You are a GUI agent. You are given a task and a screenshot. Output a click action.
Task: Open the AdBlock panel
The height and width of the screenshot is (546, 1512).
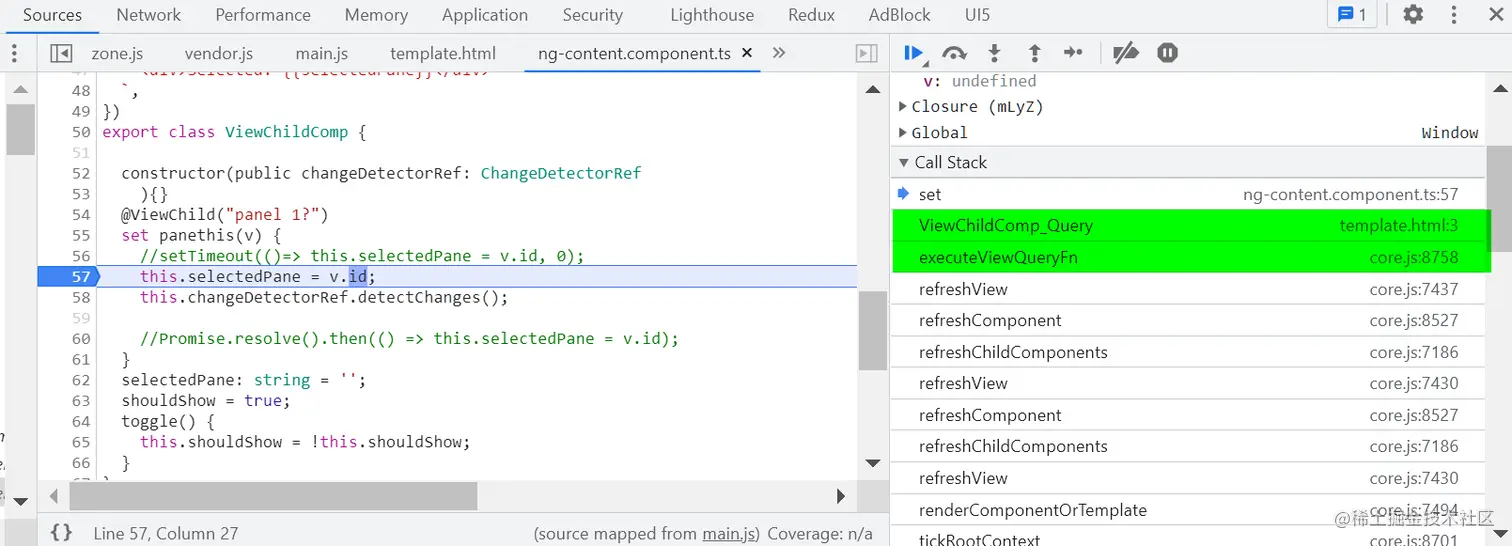coord(899,15)
